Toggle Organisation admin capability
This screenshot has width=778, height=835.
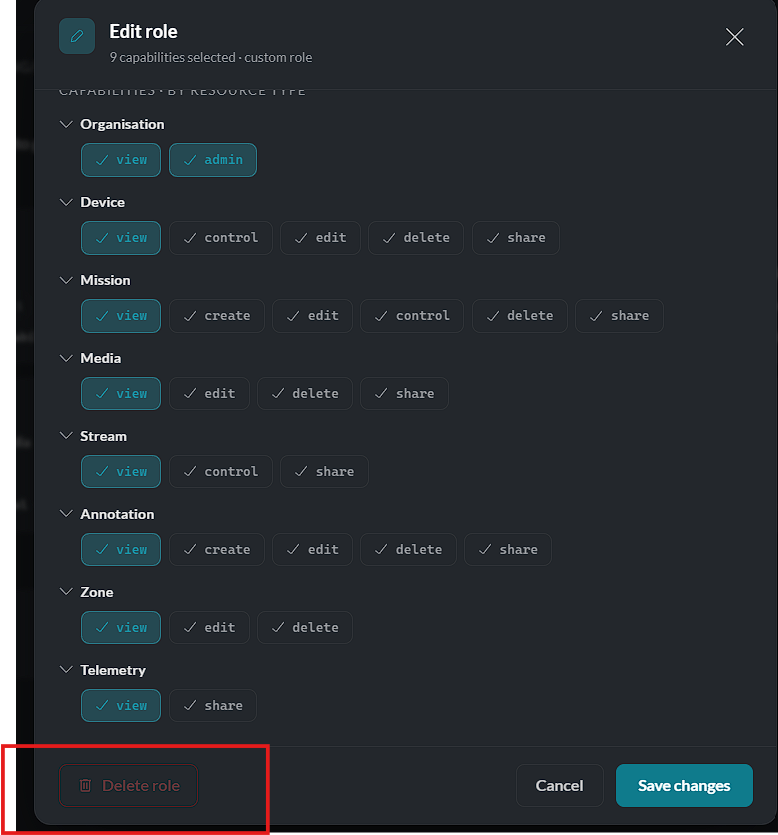tap(213, 160)
